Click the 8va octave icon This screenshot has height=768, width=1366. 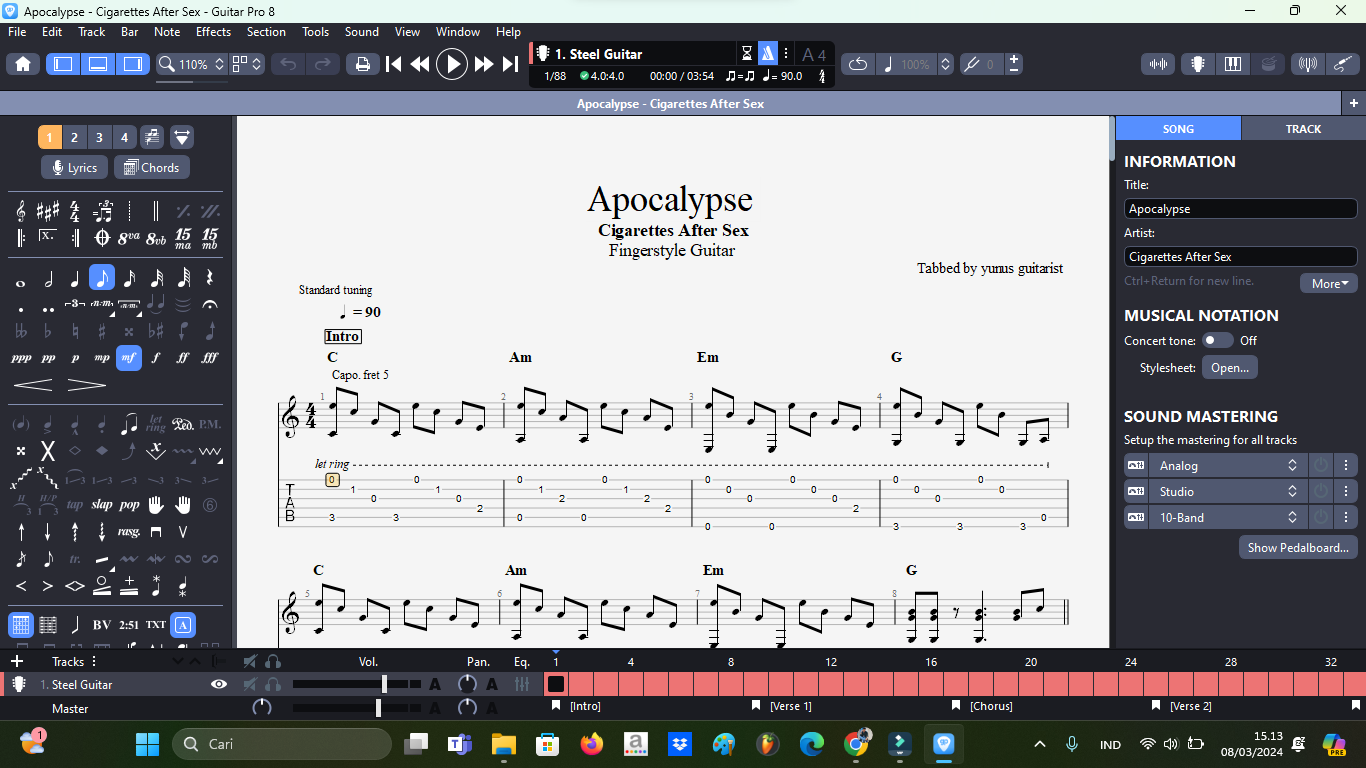(x=129, y=238)
